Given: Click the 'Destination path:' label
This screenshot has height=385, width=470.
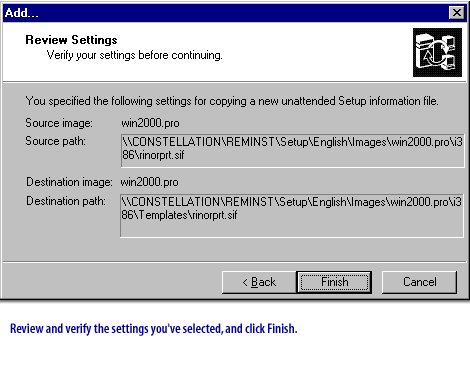Looking at the screenshot, I should click(66, 201).
